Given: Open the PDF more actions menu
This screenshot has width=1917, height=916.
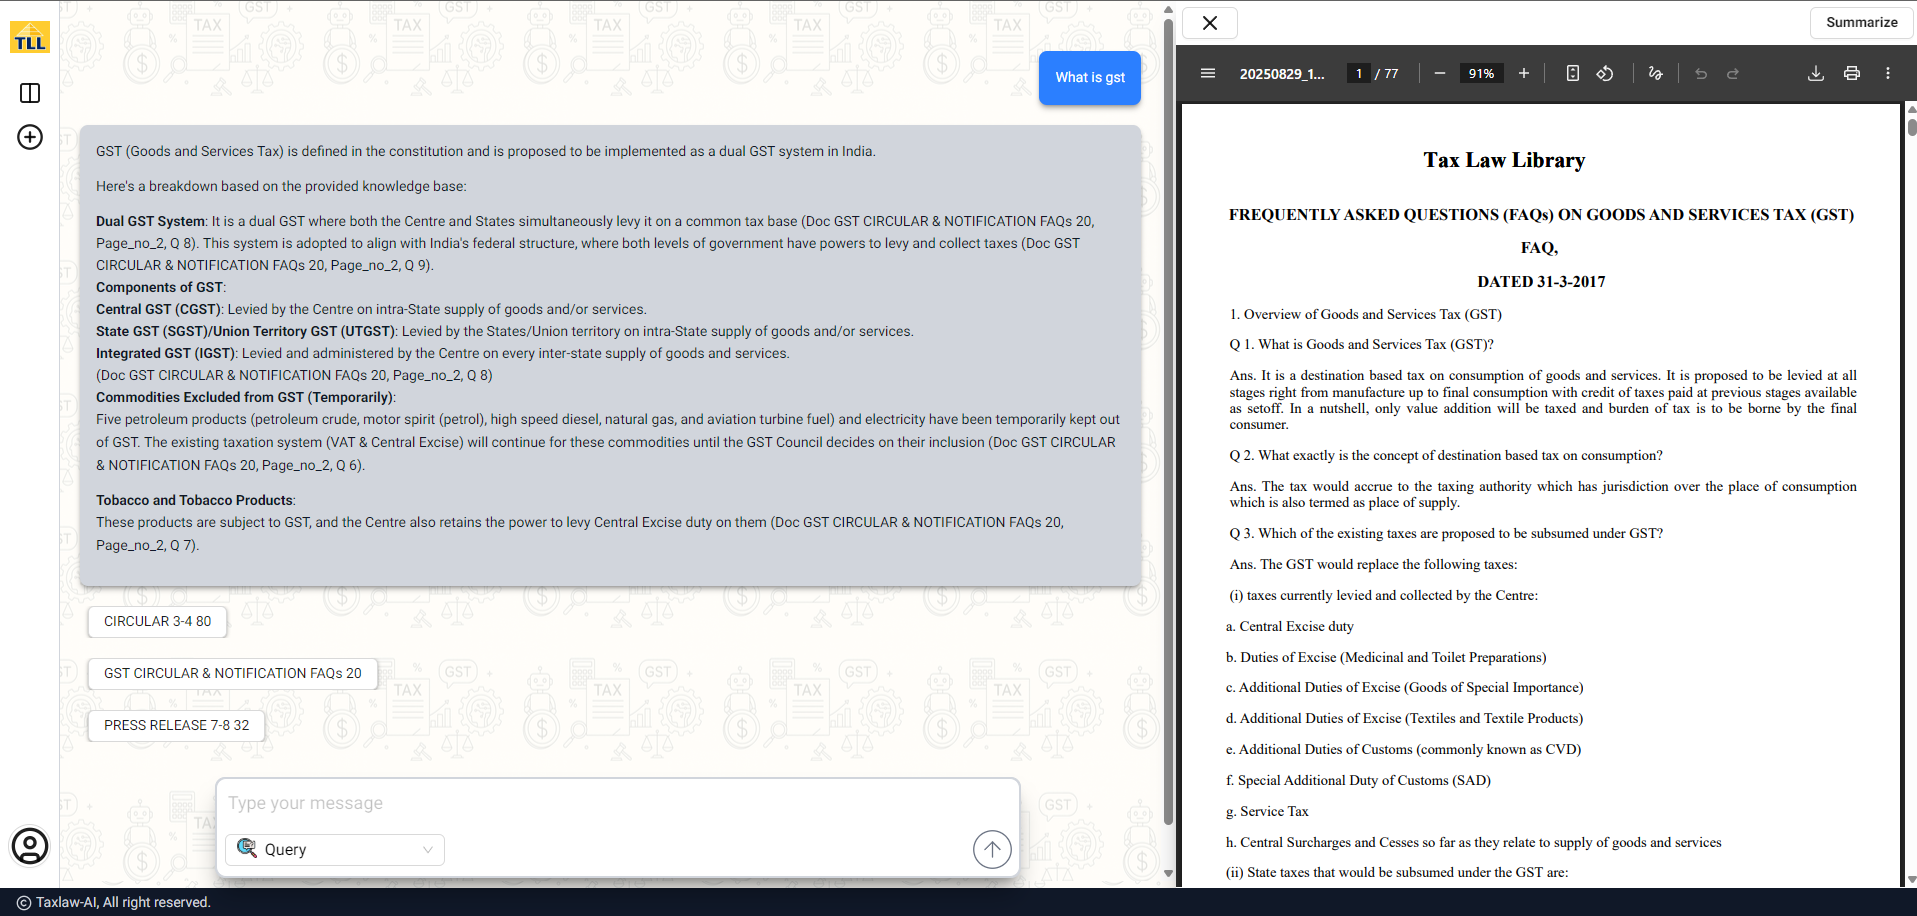Looking at the screenshot, I should tap(1887, 73).
